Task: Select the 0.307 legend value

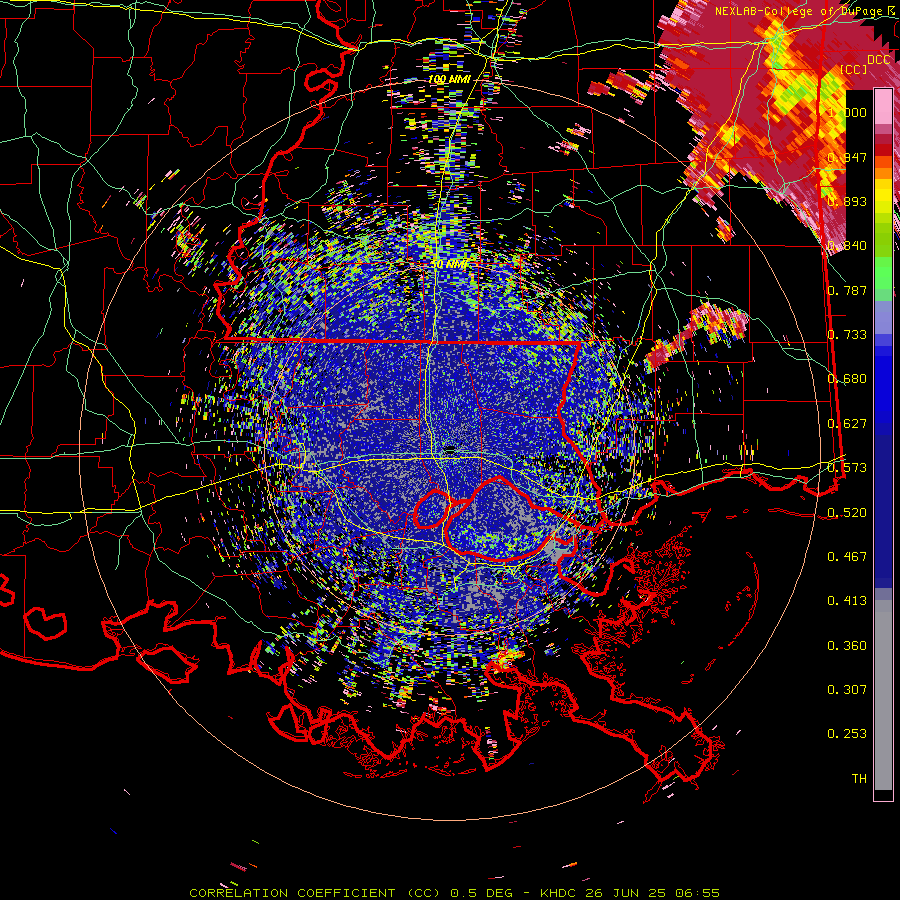Action: [x=847, y=690]
